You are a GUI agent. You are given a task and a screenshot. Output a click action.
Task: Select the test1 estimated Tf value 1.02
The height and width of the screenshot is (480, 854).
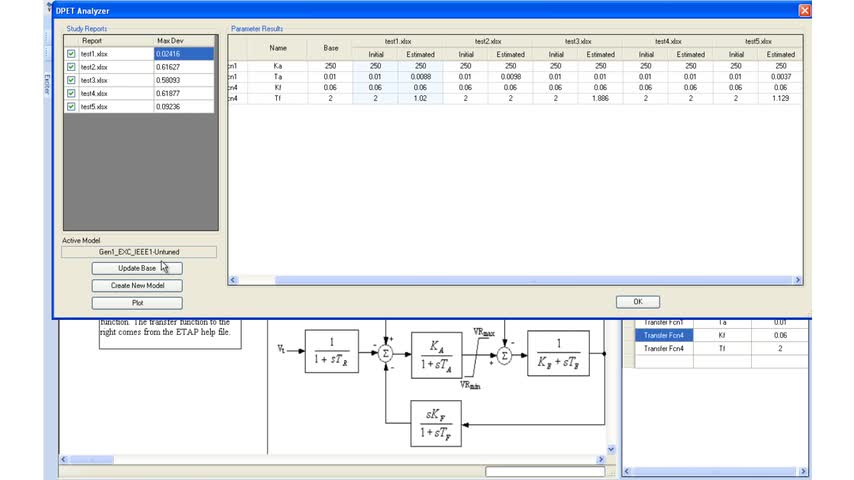[420, 98]
